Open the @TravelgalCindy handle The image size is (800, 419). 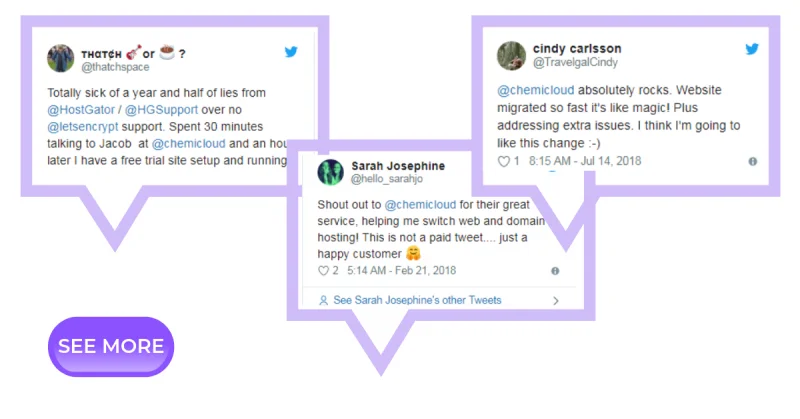click(575, 62)
